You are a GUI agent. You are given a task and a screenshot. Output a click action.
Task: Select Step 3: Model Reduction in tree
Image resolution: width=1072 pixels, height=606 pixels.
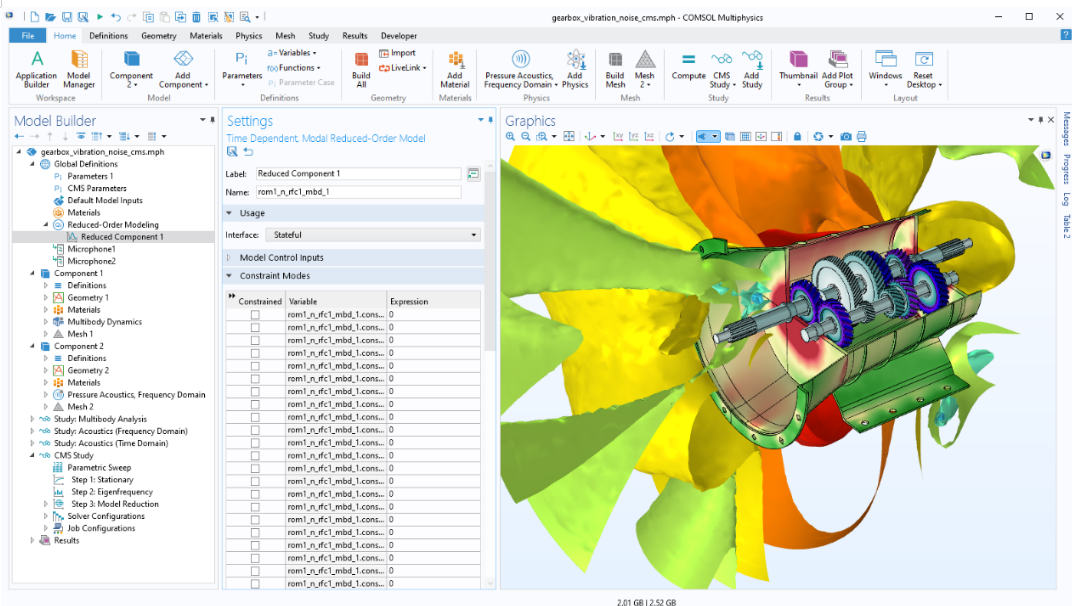pos(114,504)
